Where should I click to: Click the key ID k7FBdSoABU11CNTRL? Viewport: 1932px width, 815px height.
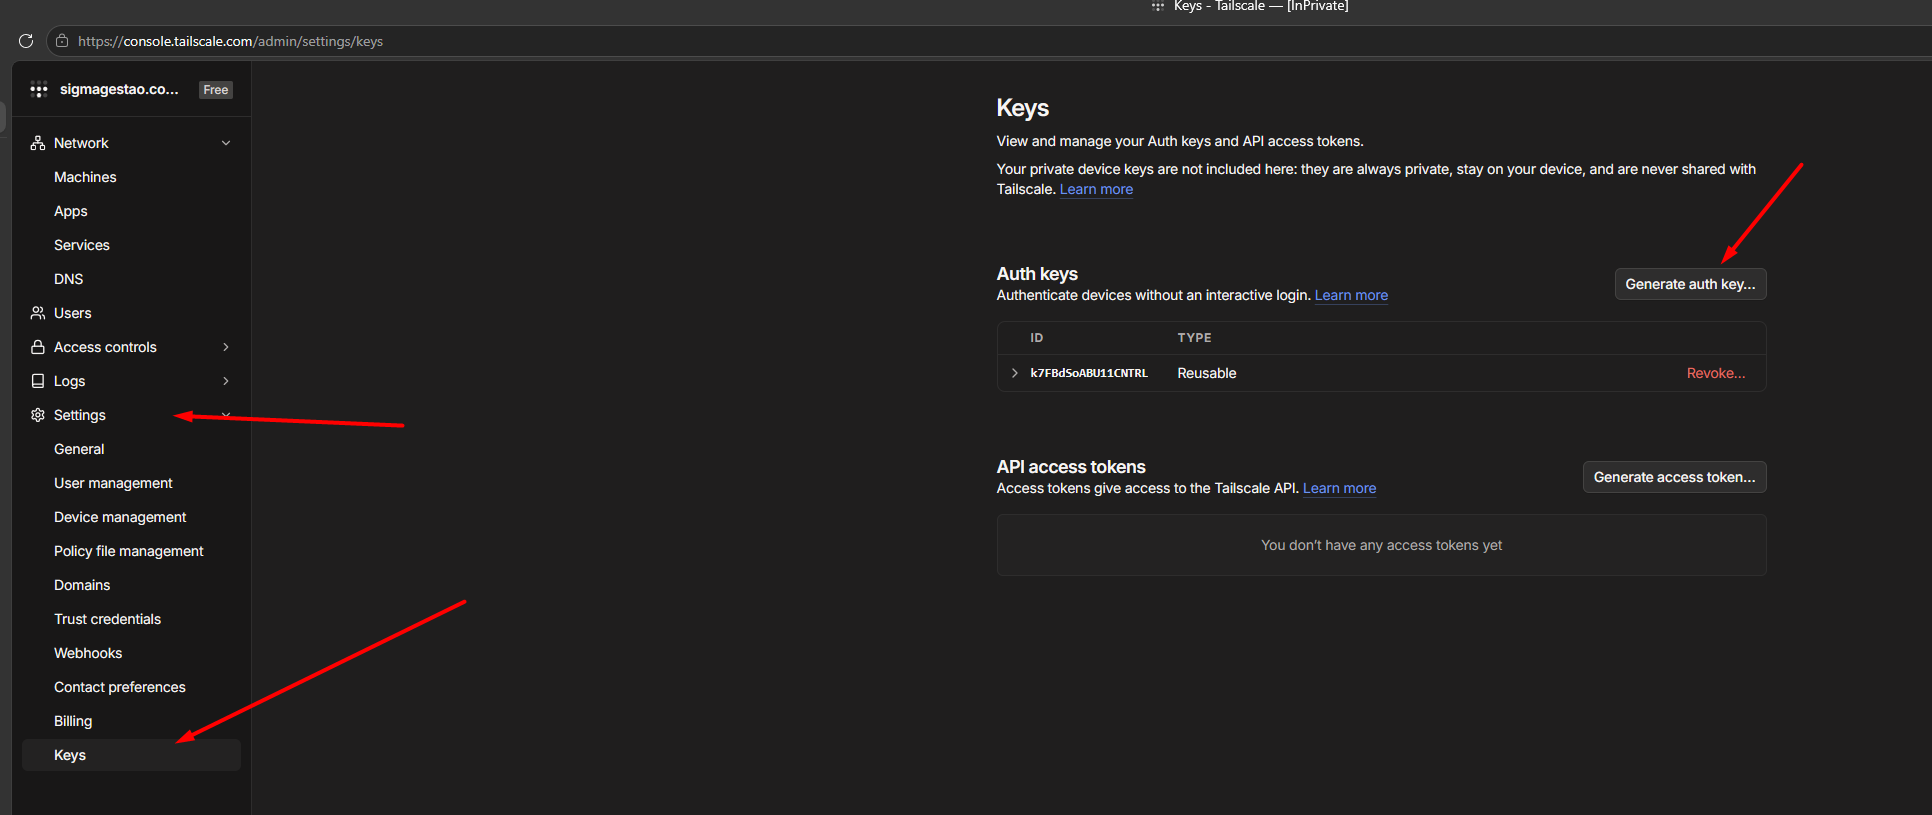point(1089,373)
